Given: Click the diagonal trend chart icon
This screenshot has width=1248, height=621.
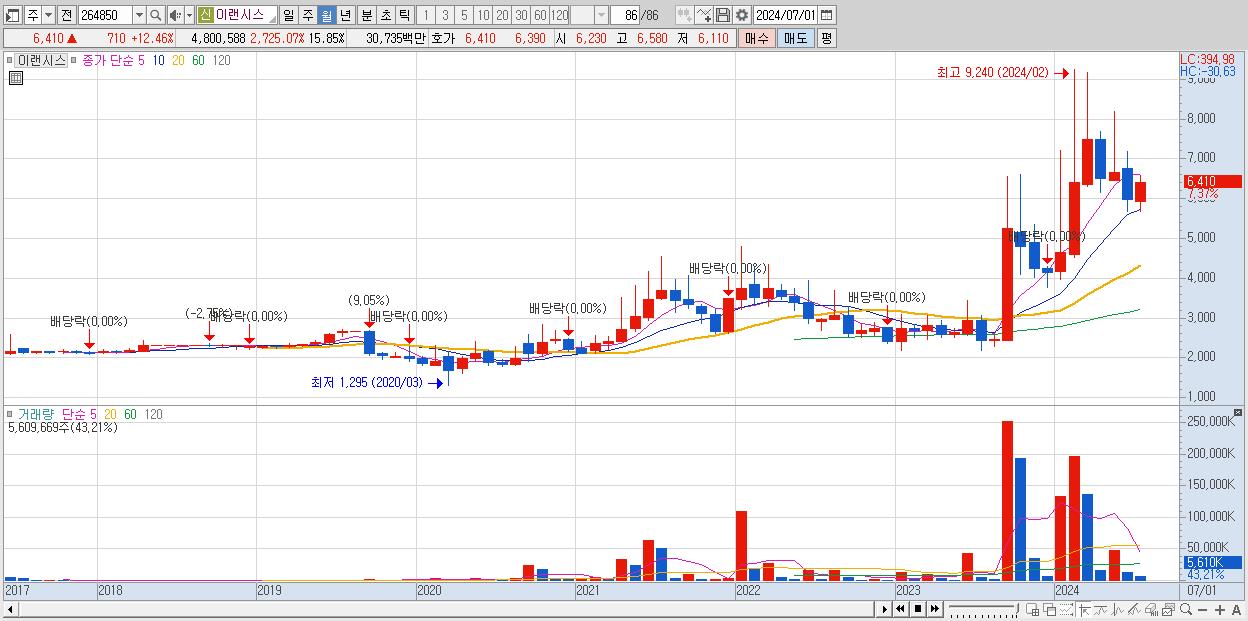Looking at the screenshot, I should tap(1134, 609).
